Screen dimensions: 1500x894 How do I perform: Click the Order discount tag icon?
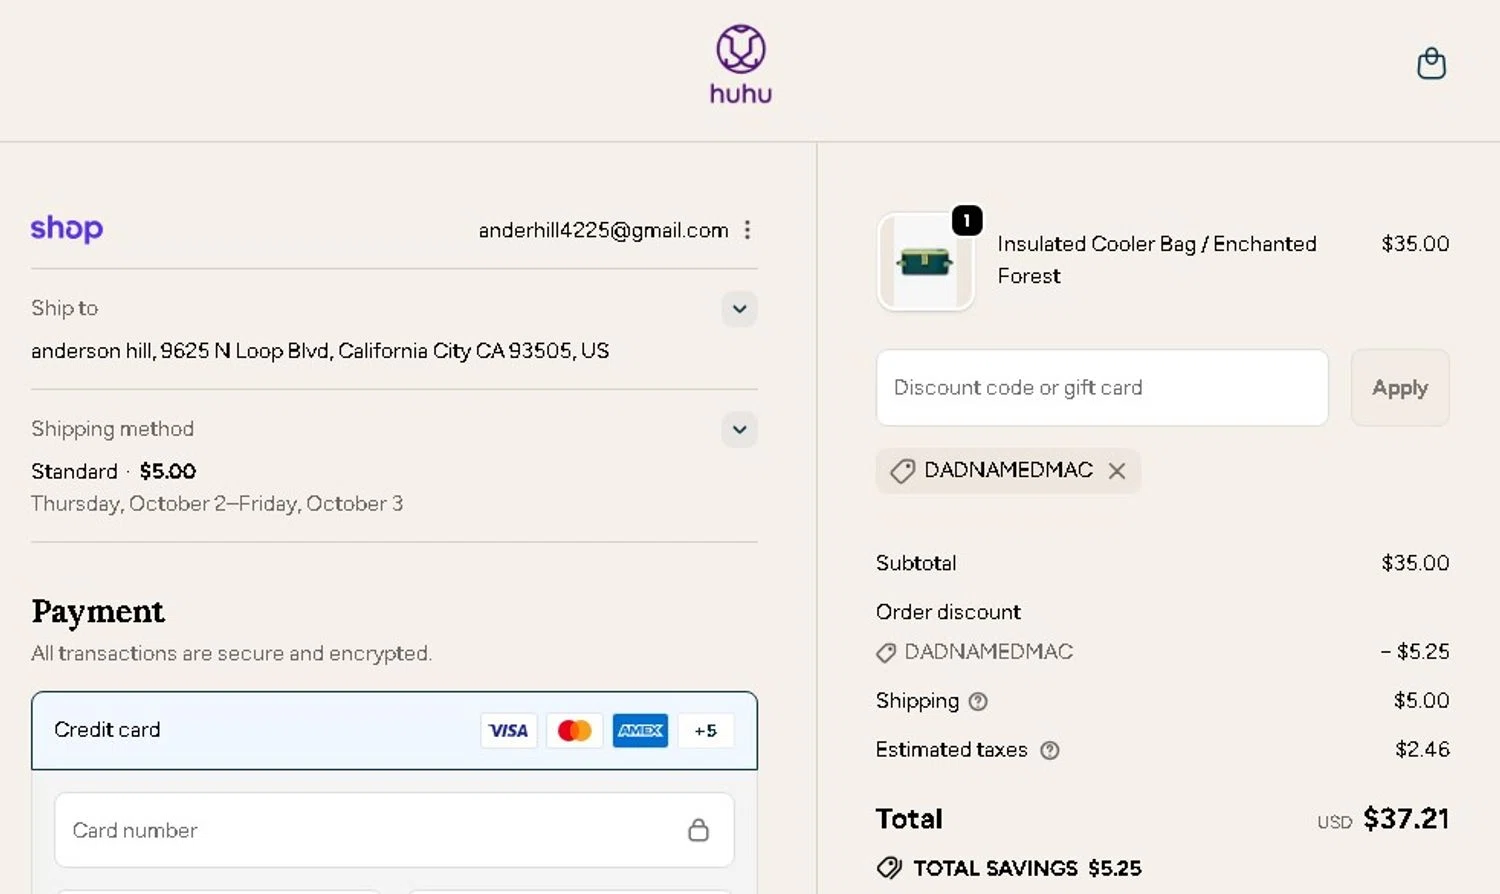pyautogui.click(x=886, y=653)
